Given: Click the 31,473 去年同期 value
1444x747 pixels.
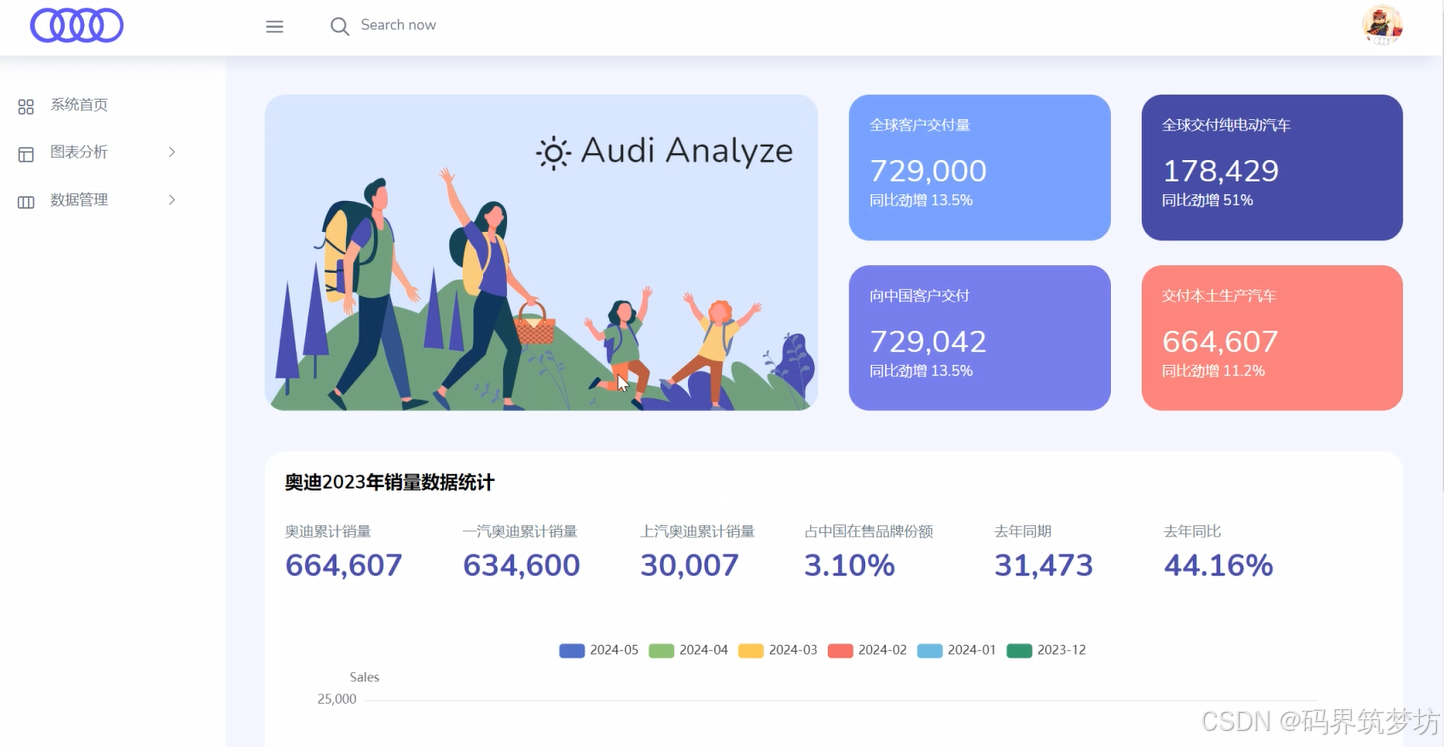Looking at the screenshot, I should tap(1043, 566).
